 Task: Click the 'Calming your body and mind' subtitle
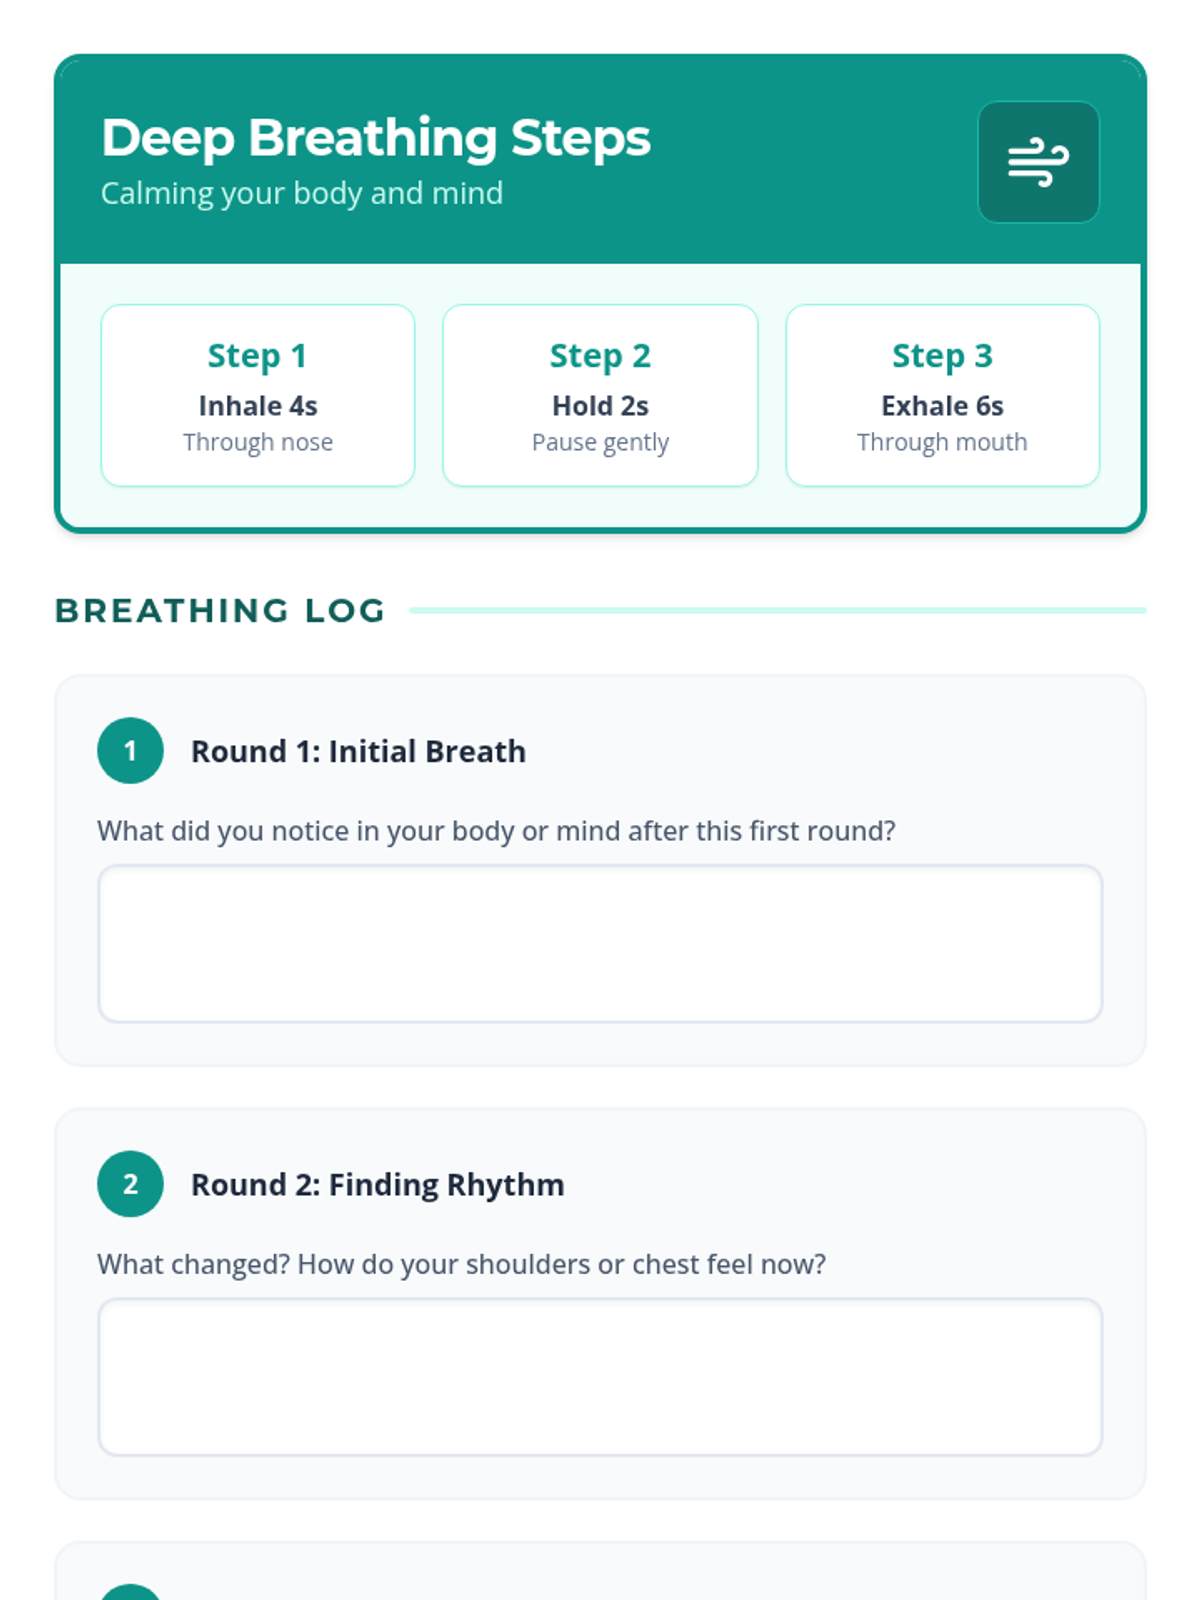coord(301,193)
